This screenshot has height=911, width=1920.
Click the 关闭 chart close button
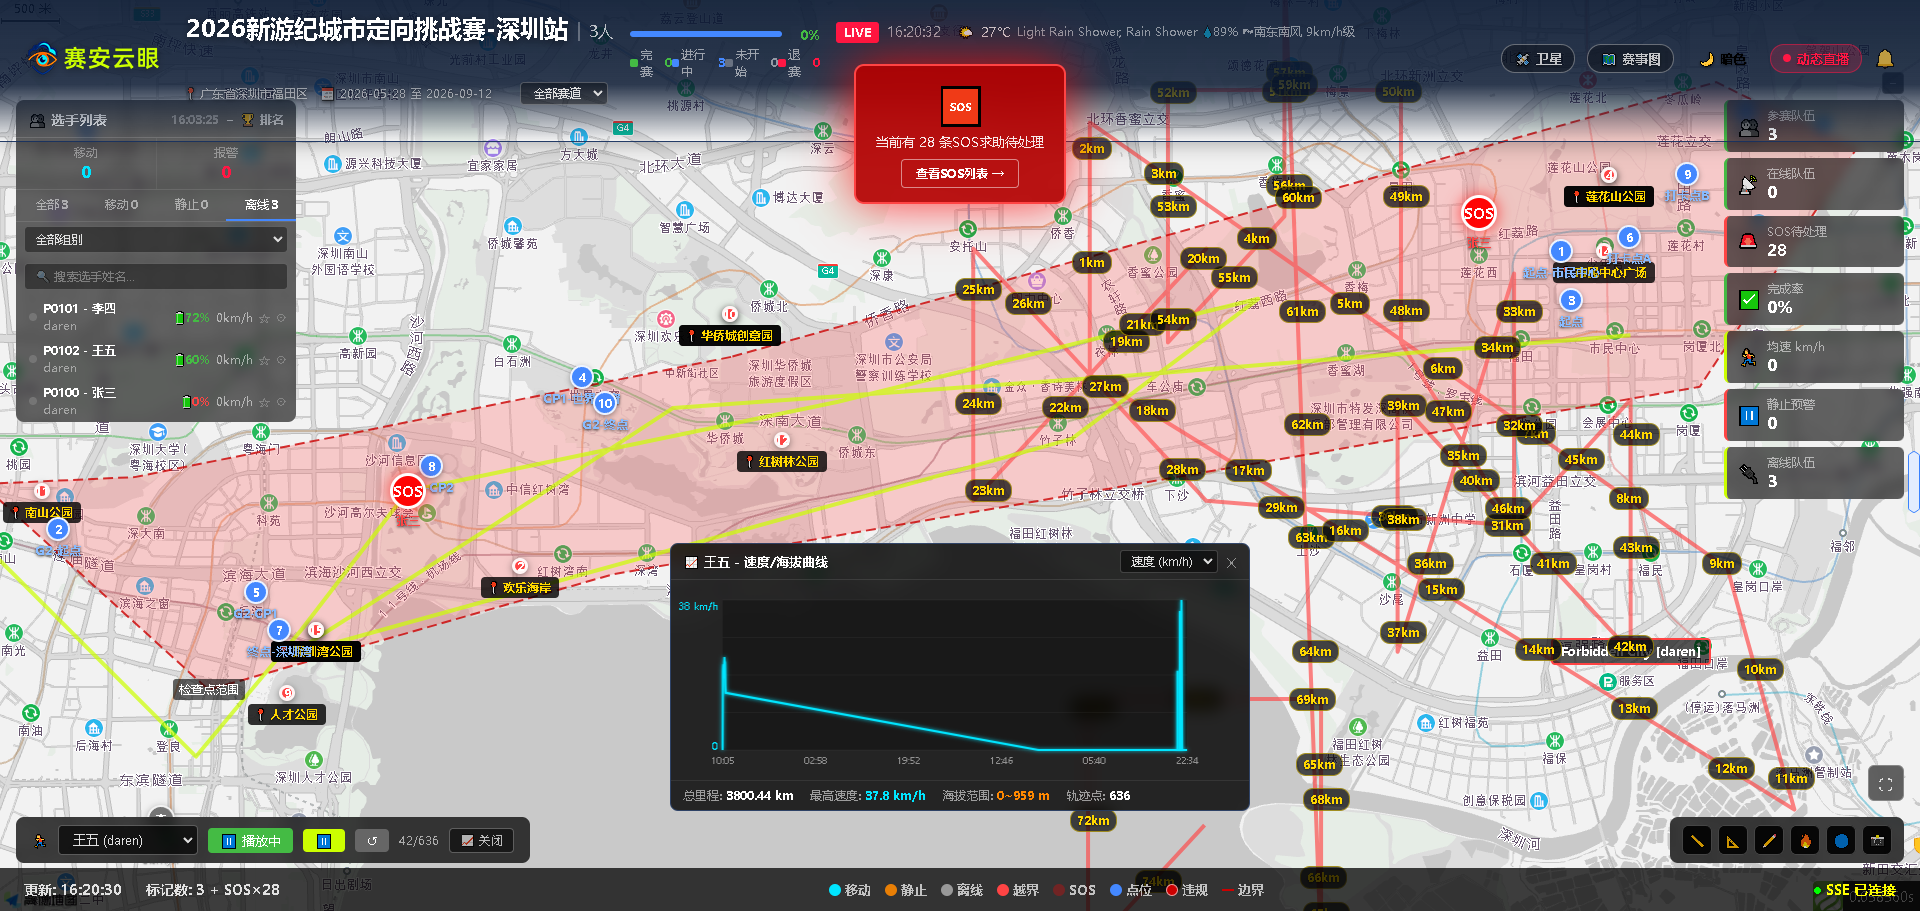[x=481, y=841]
